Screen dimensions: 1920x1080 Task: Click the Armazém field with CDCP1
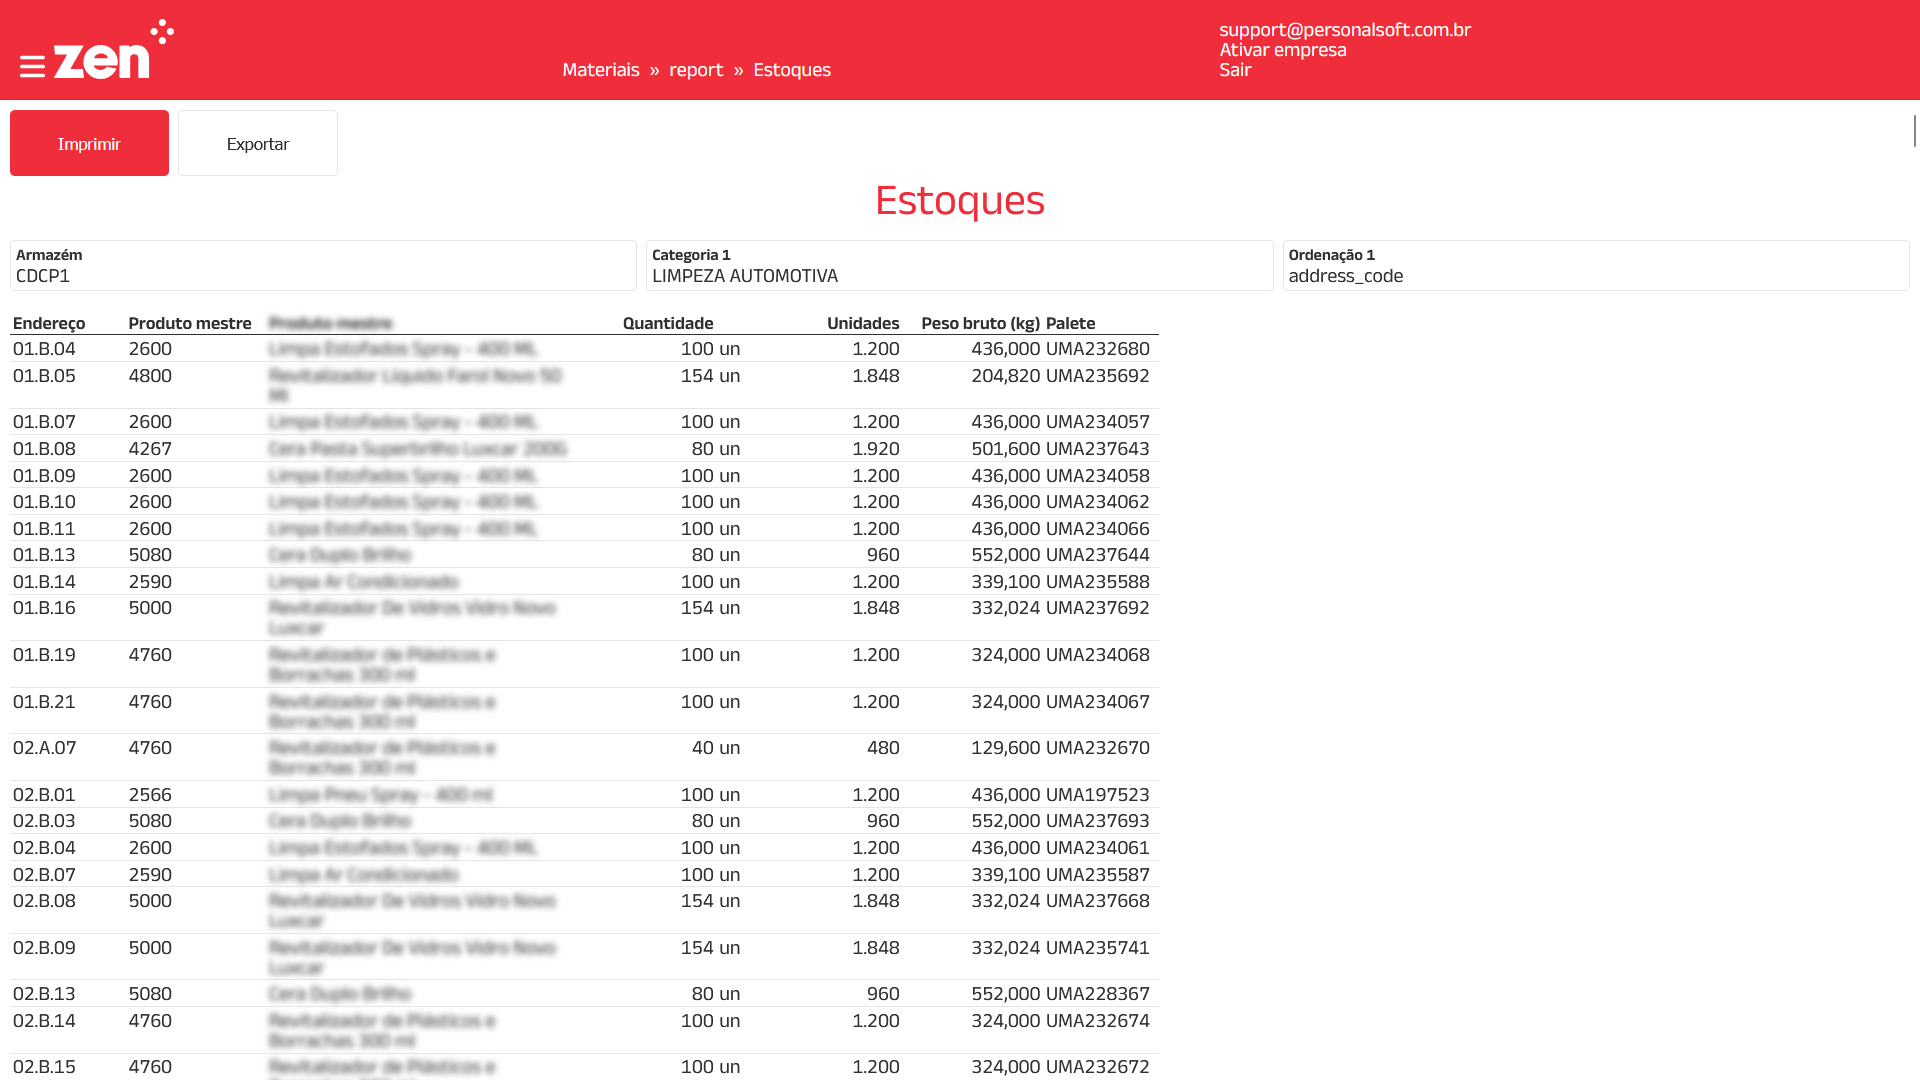[322, 266]
